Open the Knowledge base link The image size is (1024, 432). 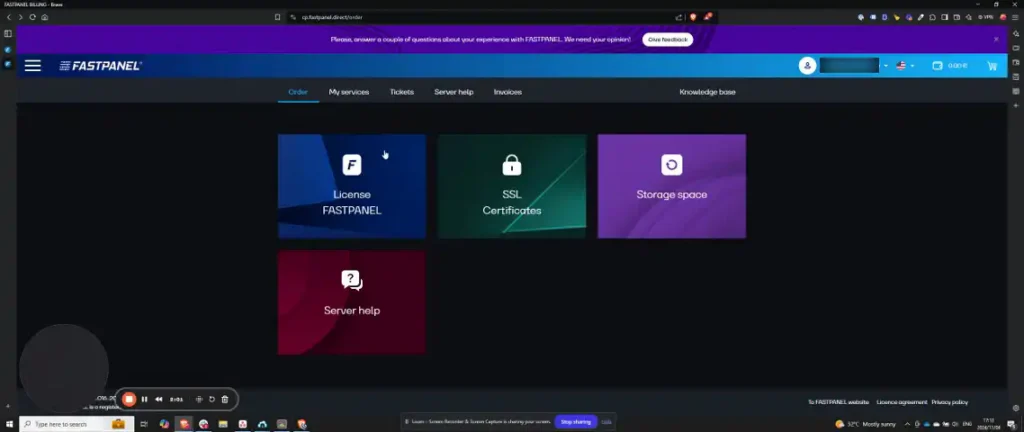pos(707,92)
